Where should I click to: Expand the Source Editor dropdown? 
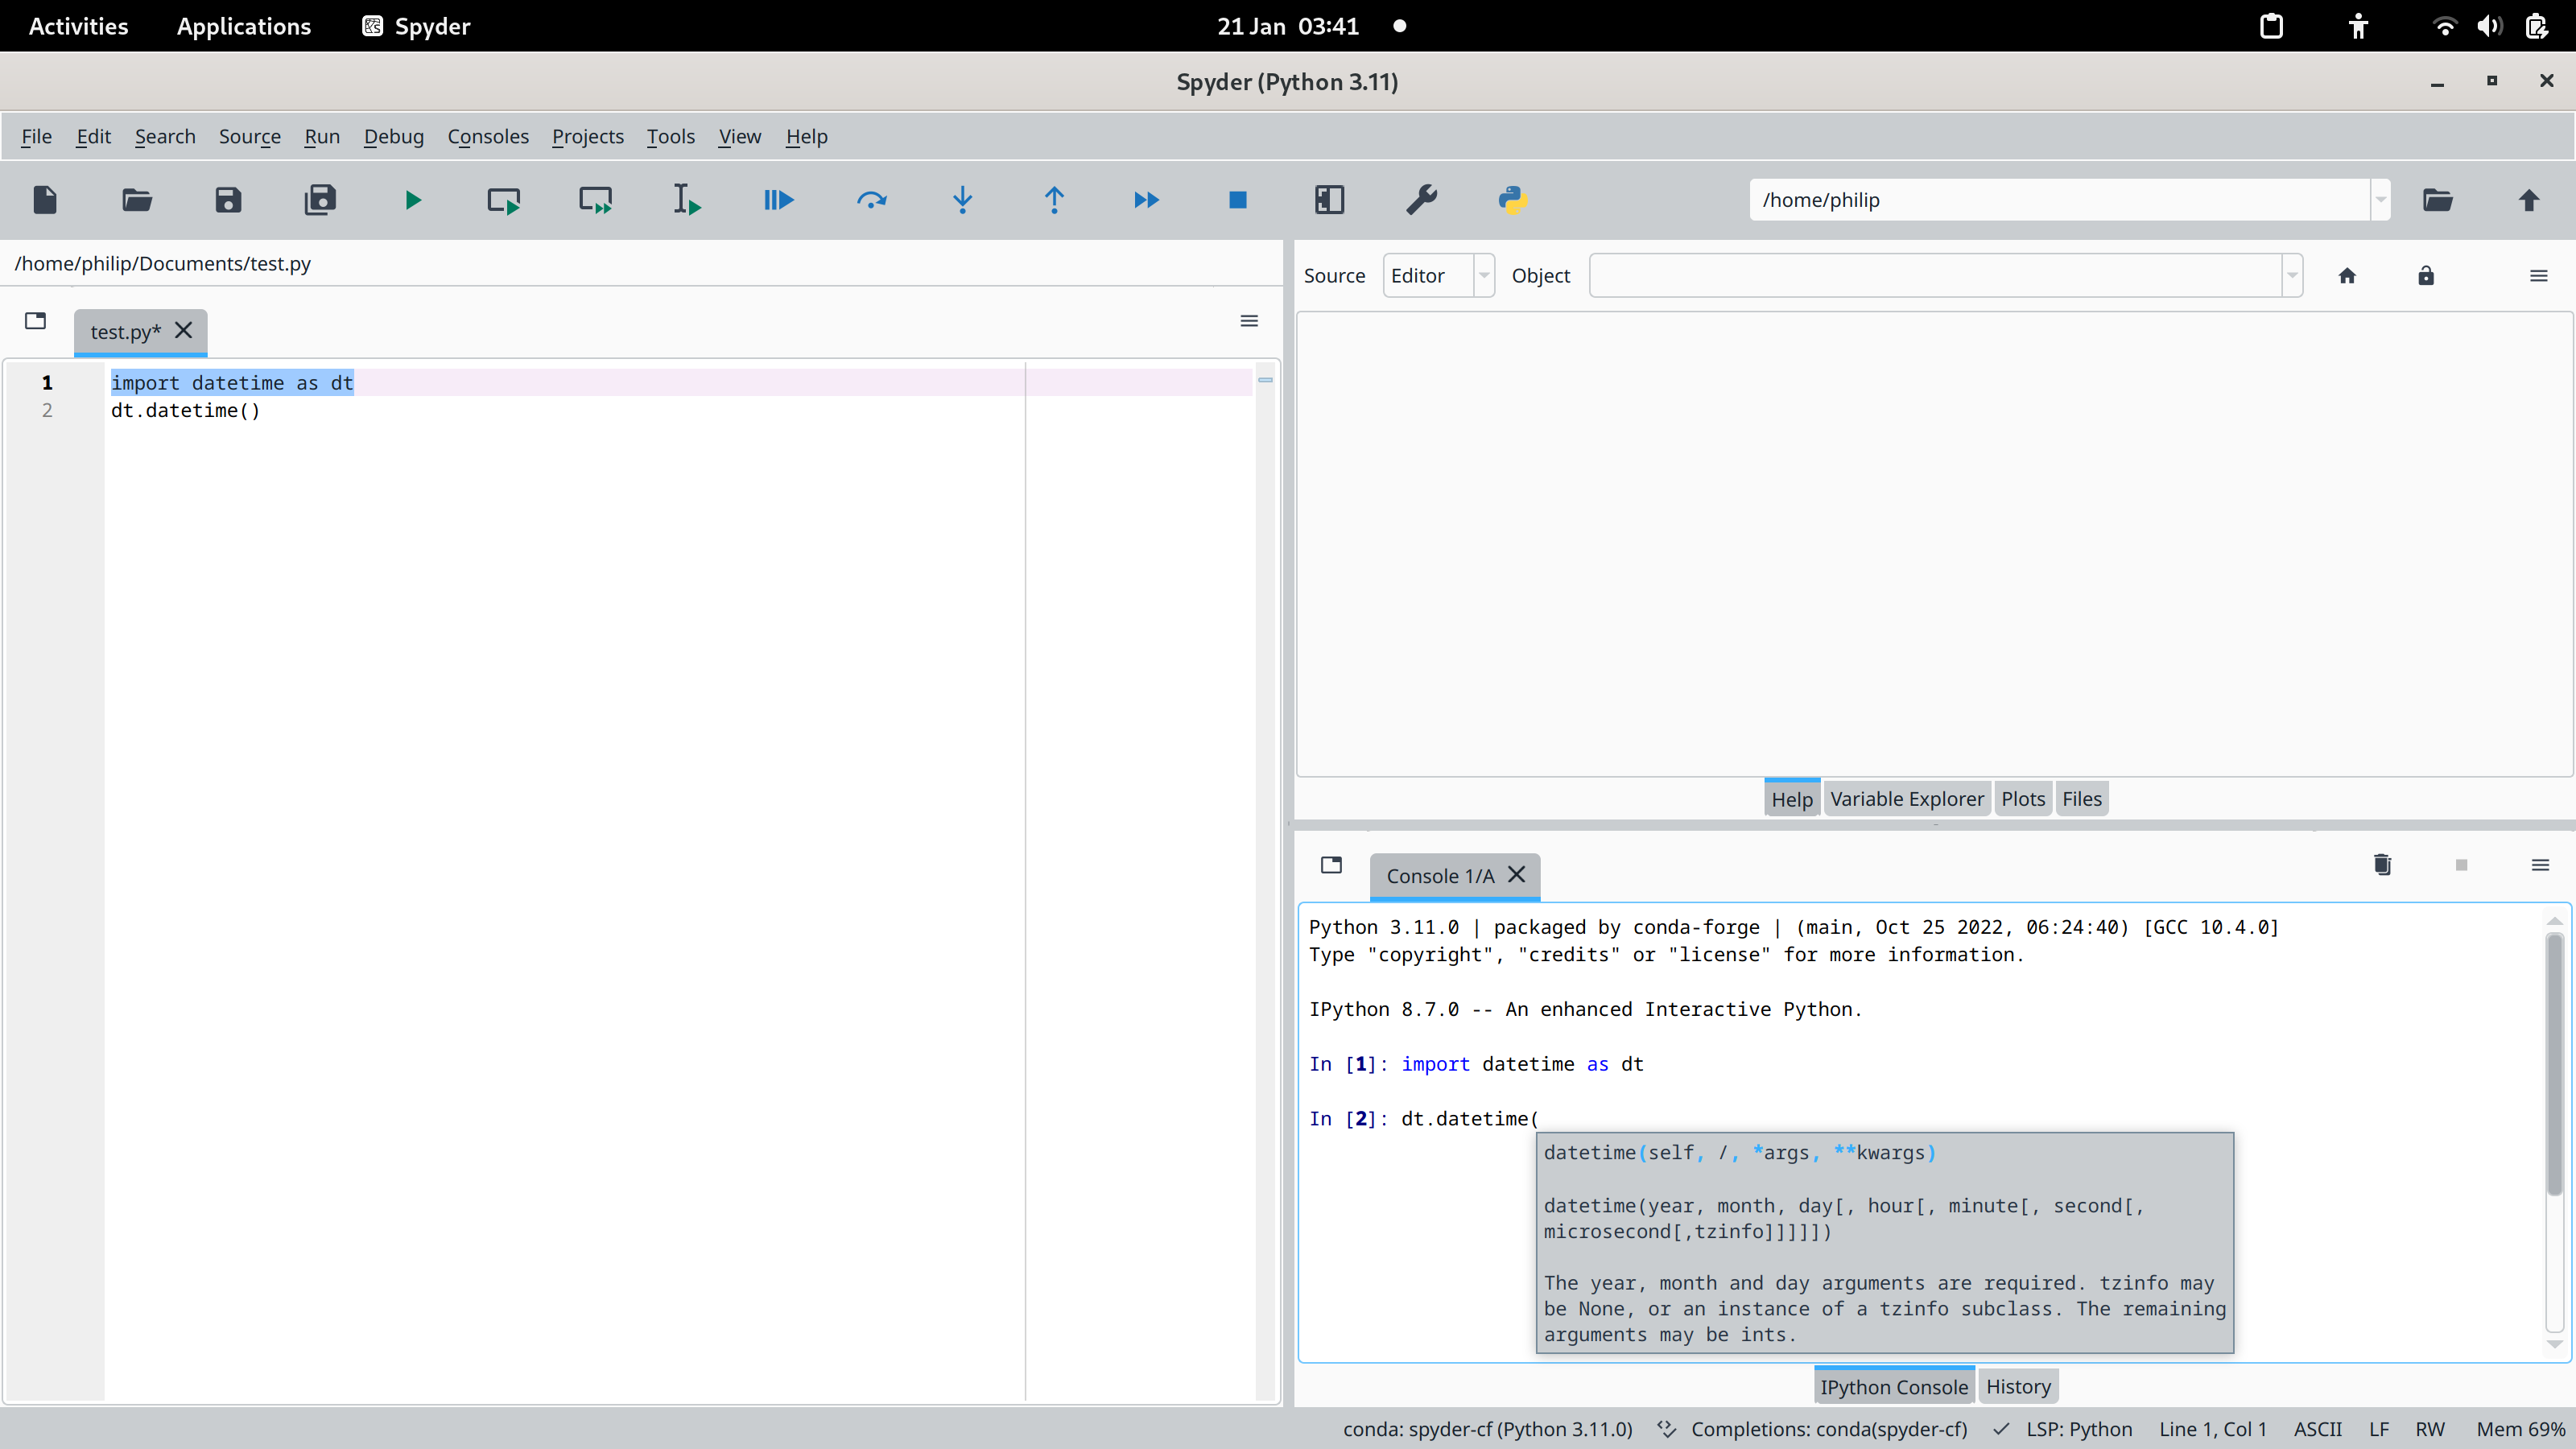[x=1484, y=276]
